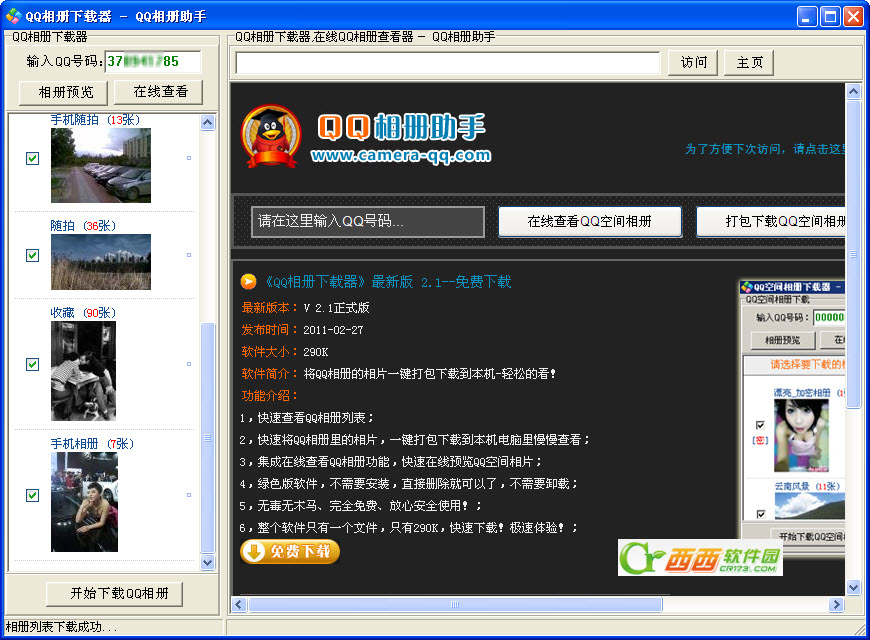Toggle checkbox for 随拍 album
This screenshot has width=870, height=640.
[x=33, y=255]
